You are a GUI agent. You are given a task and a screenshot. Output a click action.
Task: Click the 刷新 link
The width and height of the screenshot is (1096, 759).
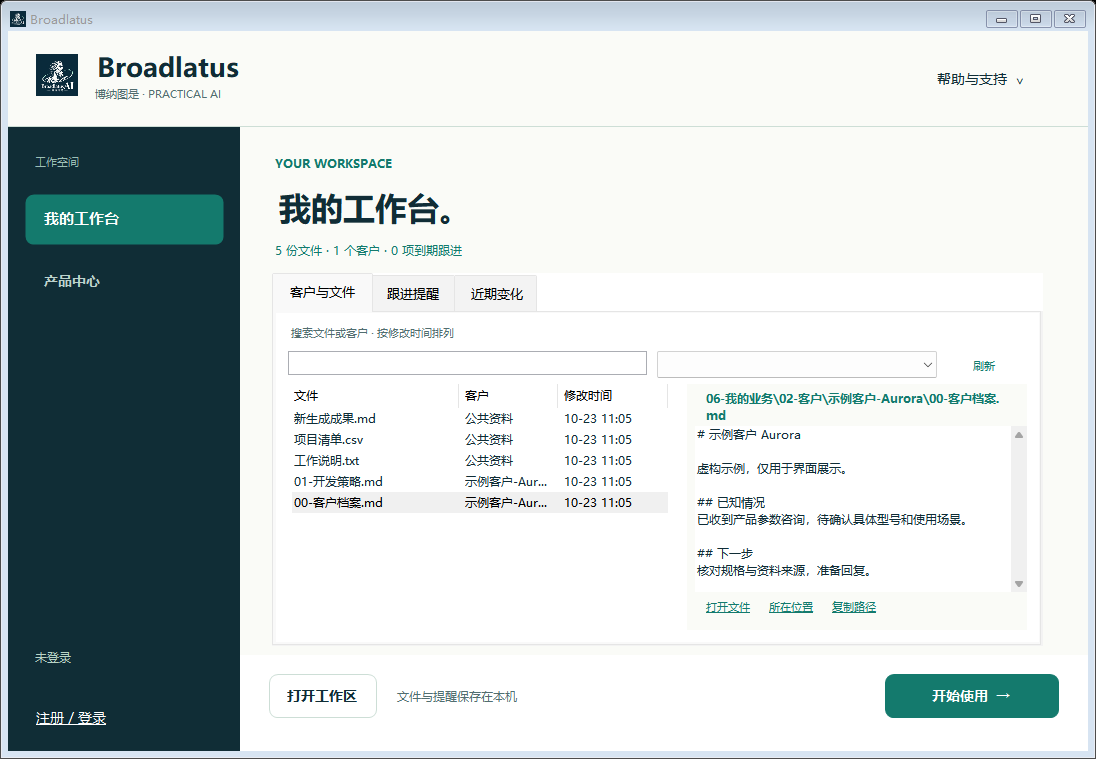click(983, 366)
